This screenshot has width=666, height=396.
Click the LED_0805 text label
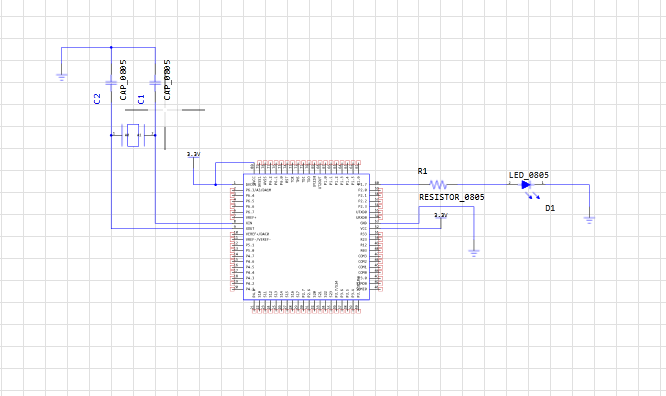(529, 175)
